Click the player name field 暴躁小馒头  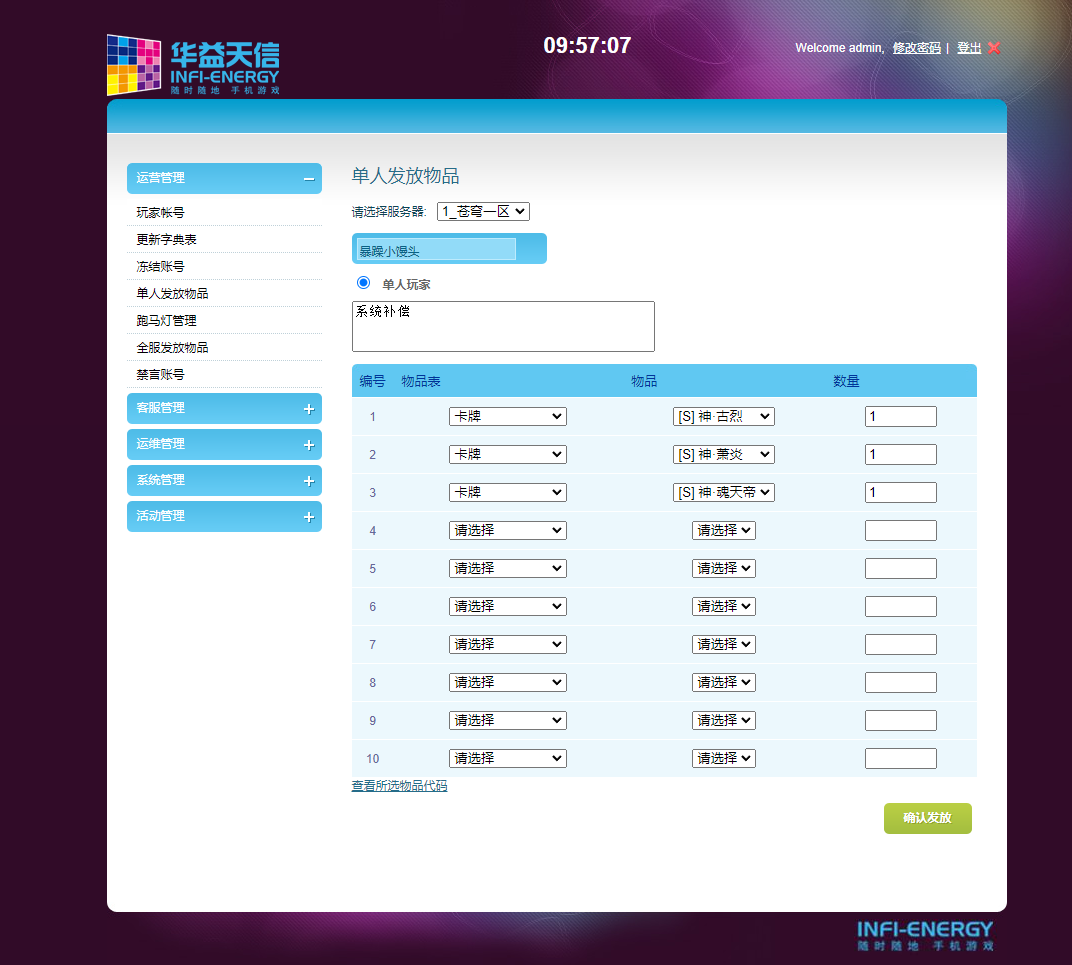click(x=436, y=249)
